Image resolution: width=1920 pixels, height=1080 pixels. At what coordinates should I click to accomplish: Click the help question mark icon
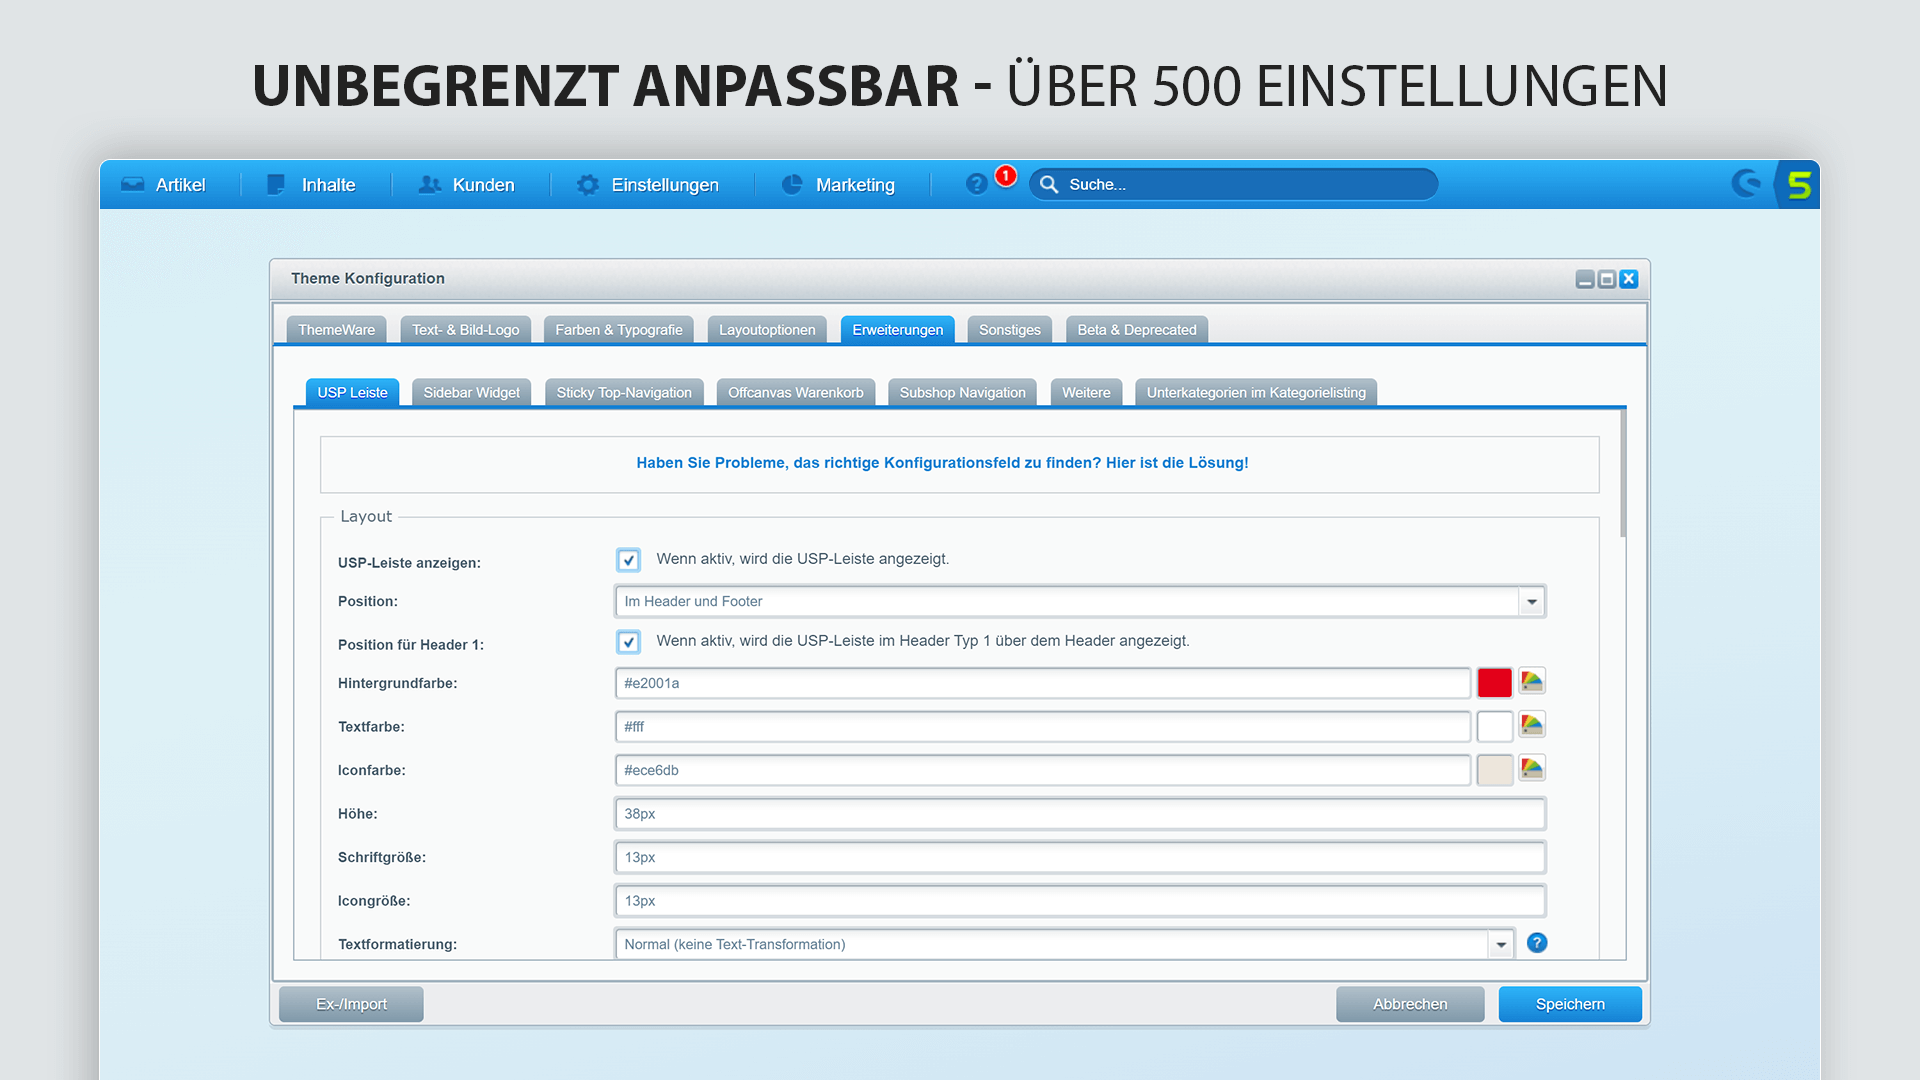click(1538, 942)
